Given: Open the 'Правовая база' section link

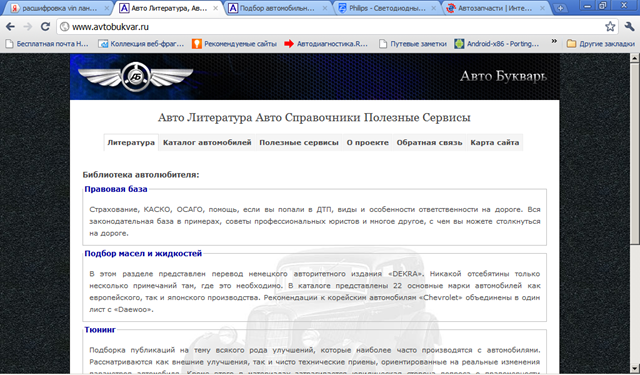Looking at the screenshot, I should tap(116, 189).
